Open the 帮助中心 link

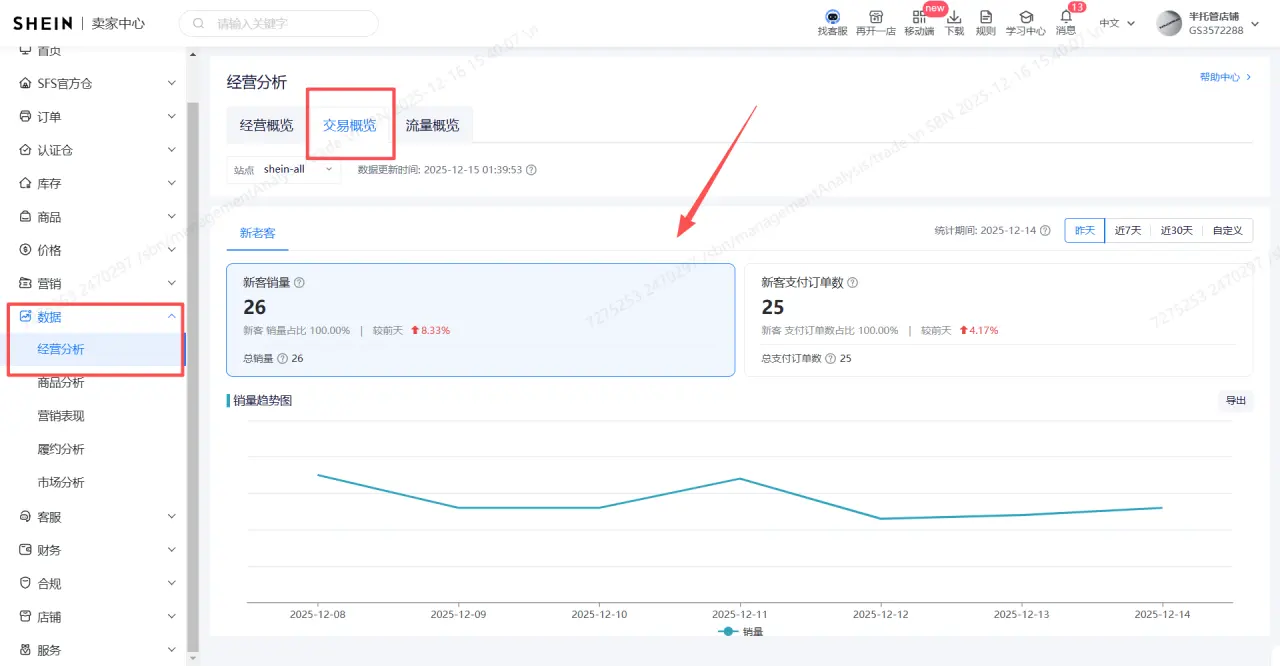click(x=1225, y=77)
